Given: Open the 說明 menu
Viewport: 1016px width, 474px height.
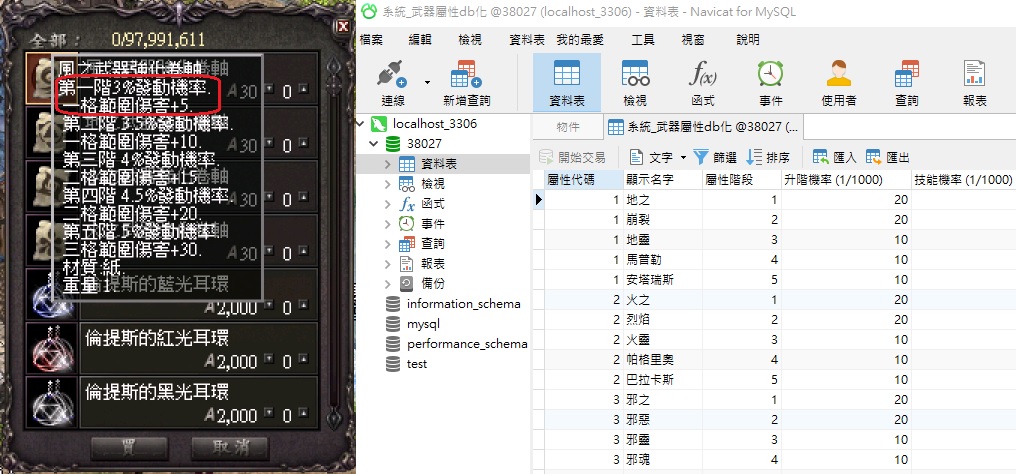Looking at the screenshot, I should pos(748,40).
